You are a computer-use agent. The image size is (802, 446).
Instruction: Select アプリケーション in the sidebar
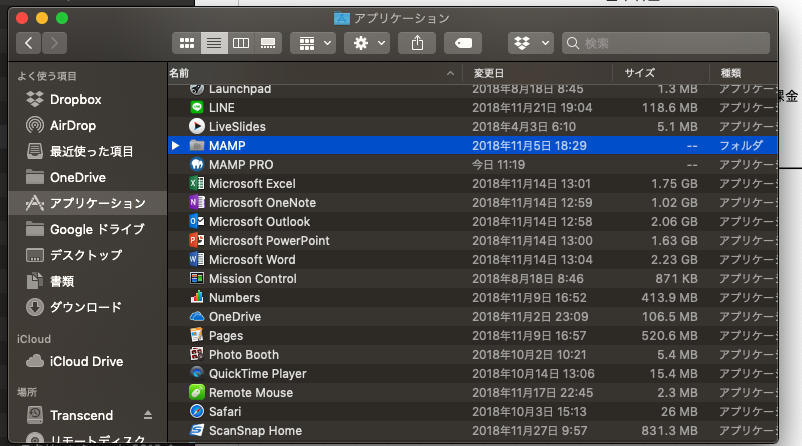tap(87, 203)
